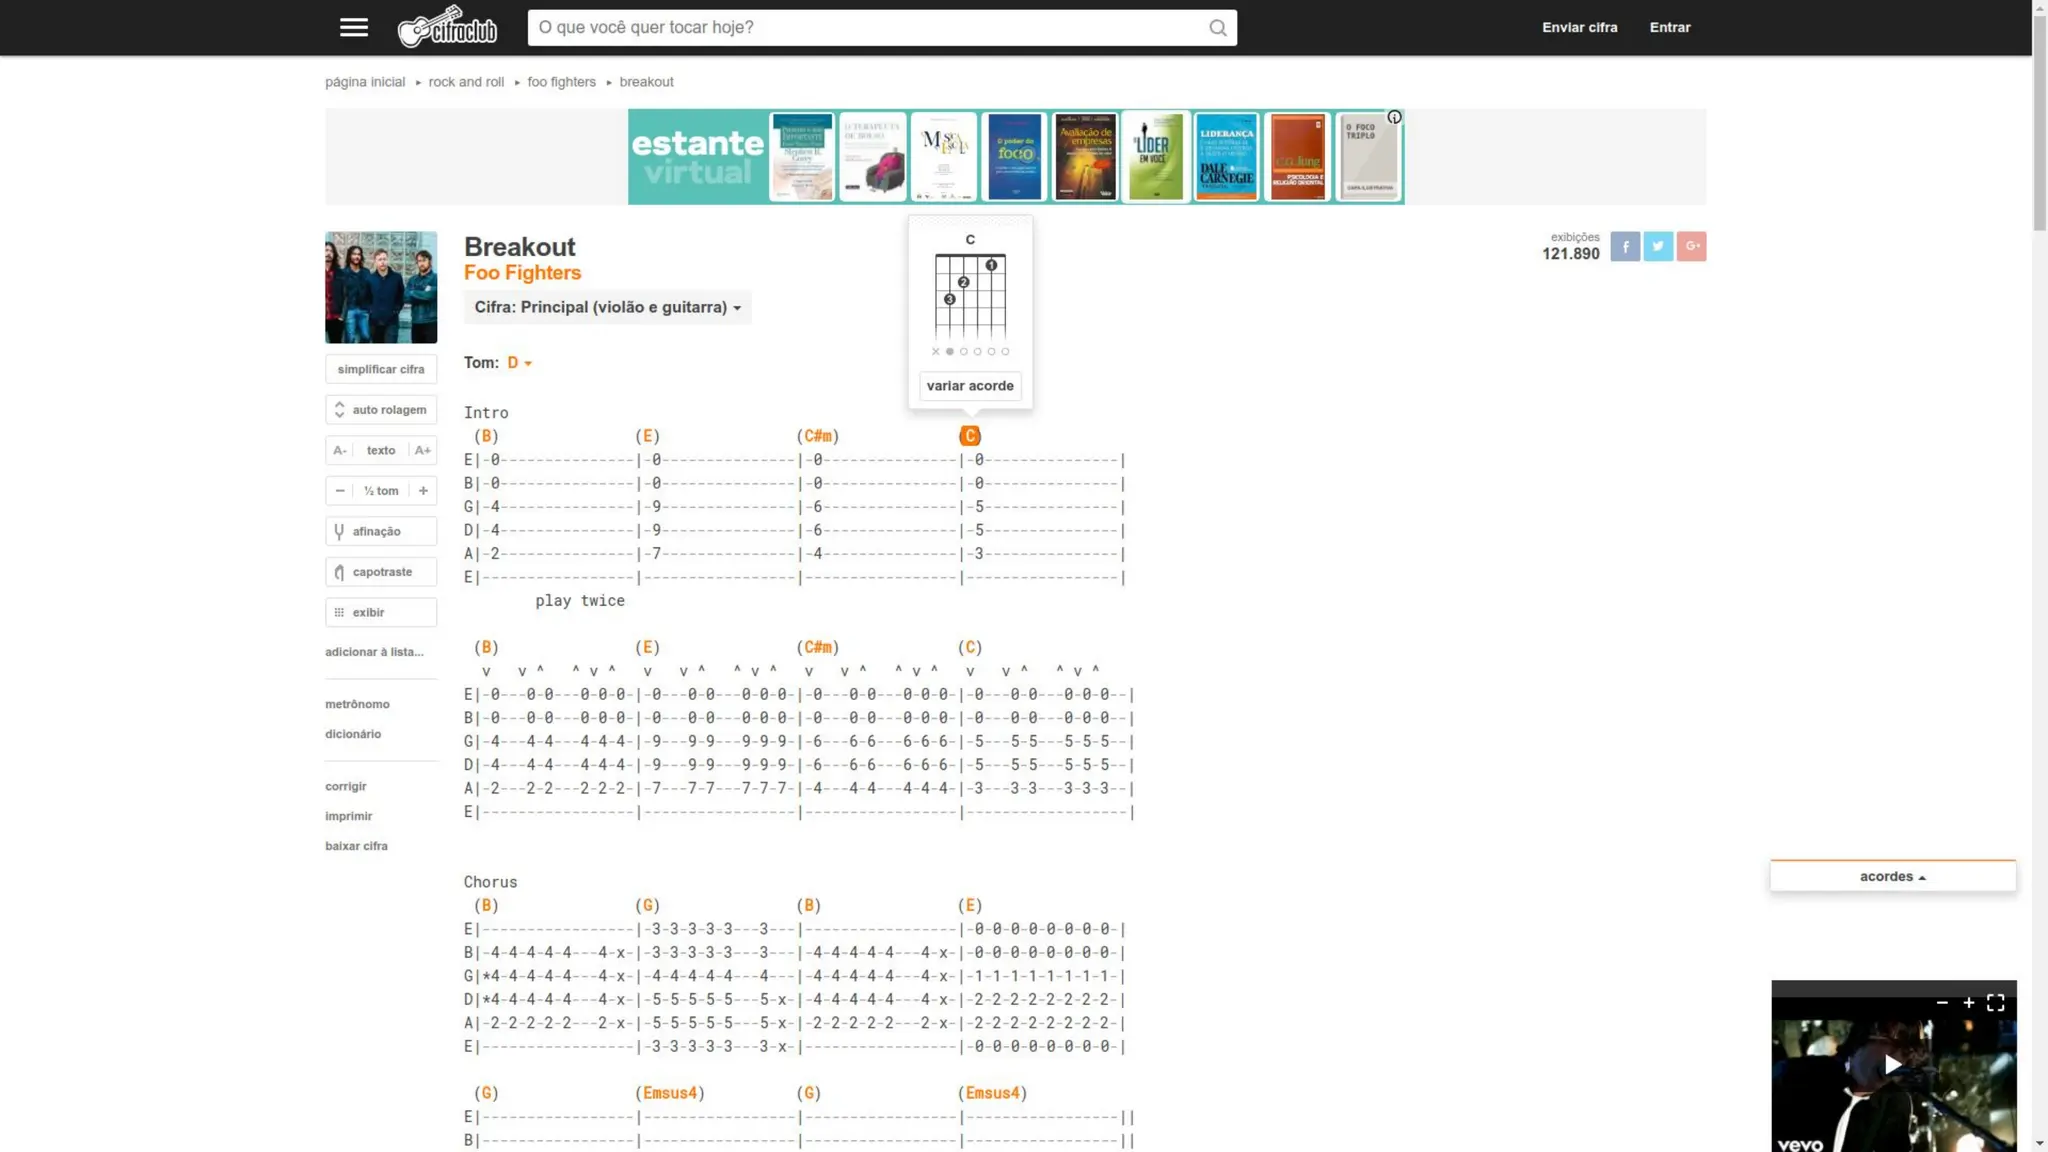Go to foo fighters breadcrumb
This screenshot has height=1152, width=2048.
561,82
